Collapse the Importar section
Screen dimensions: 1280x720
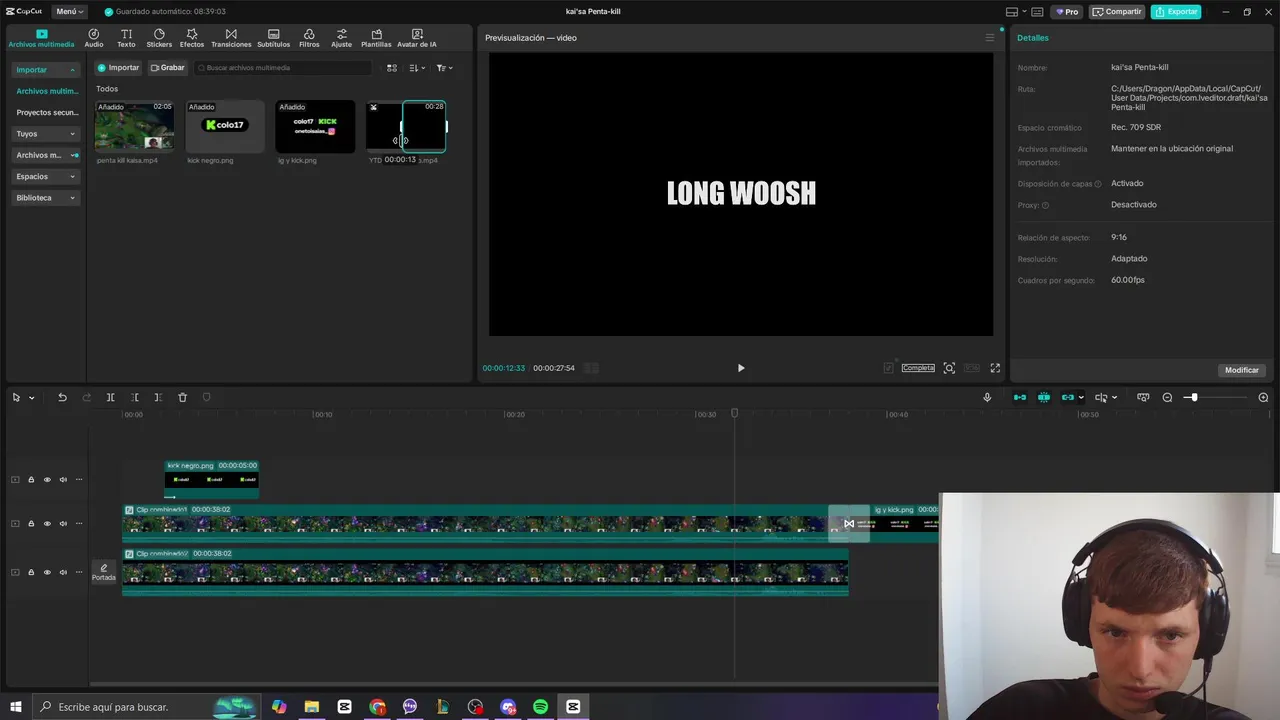pyautogui.click(x=45, y=70)
